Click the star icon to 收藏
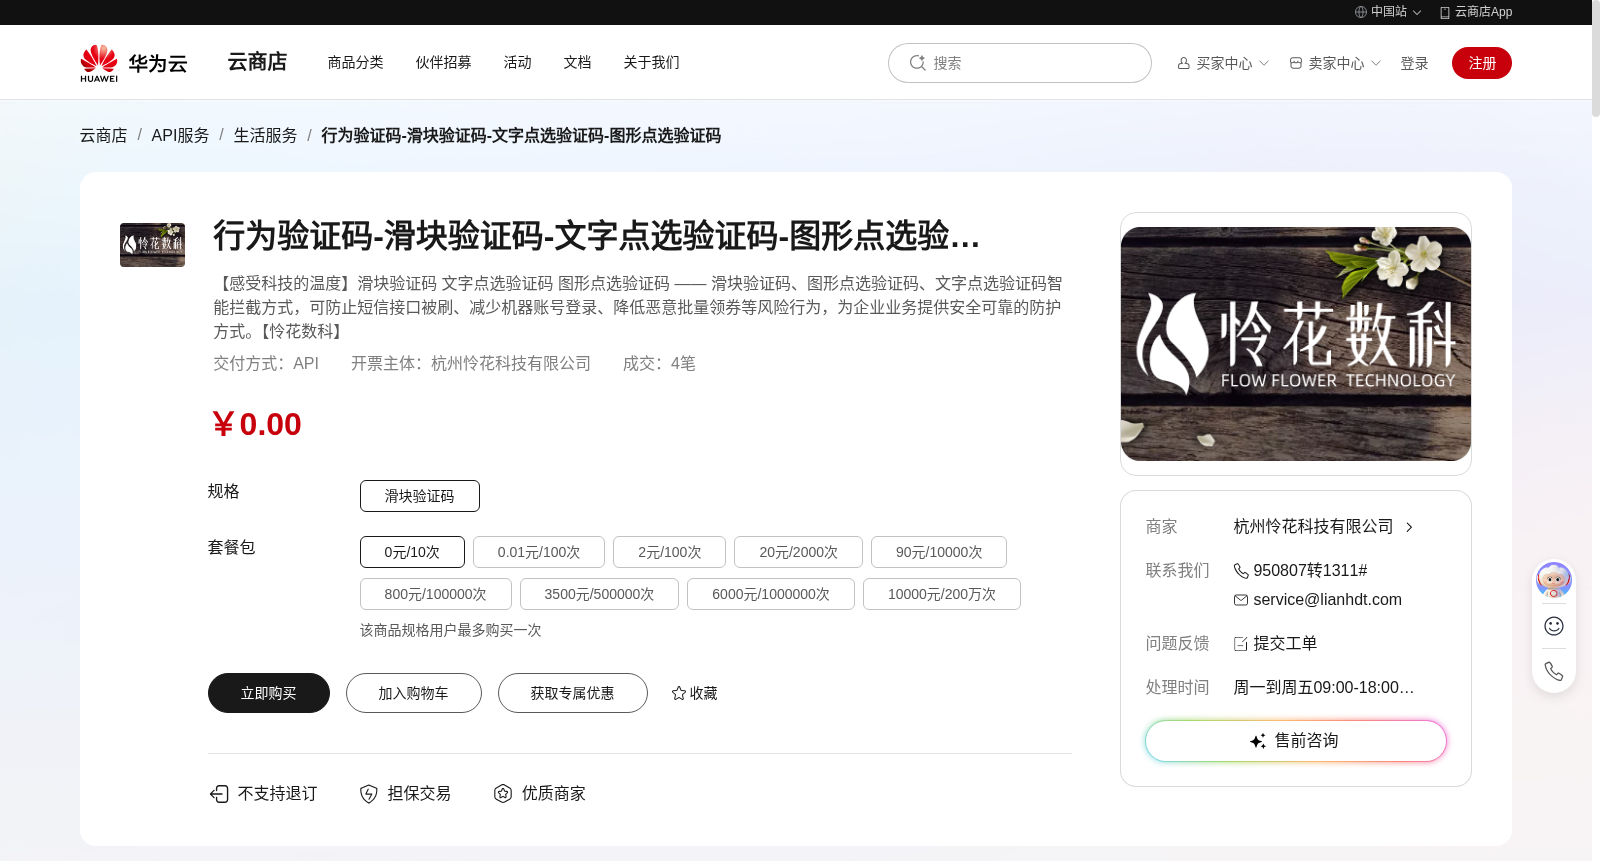This screenshot has width=1600, height=861. coord(679,693)
